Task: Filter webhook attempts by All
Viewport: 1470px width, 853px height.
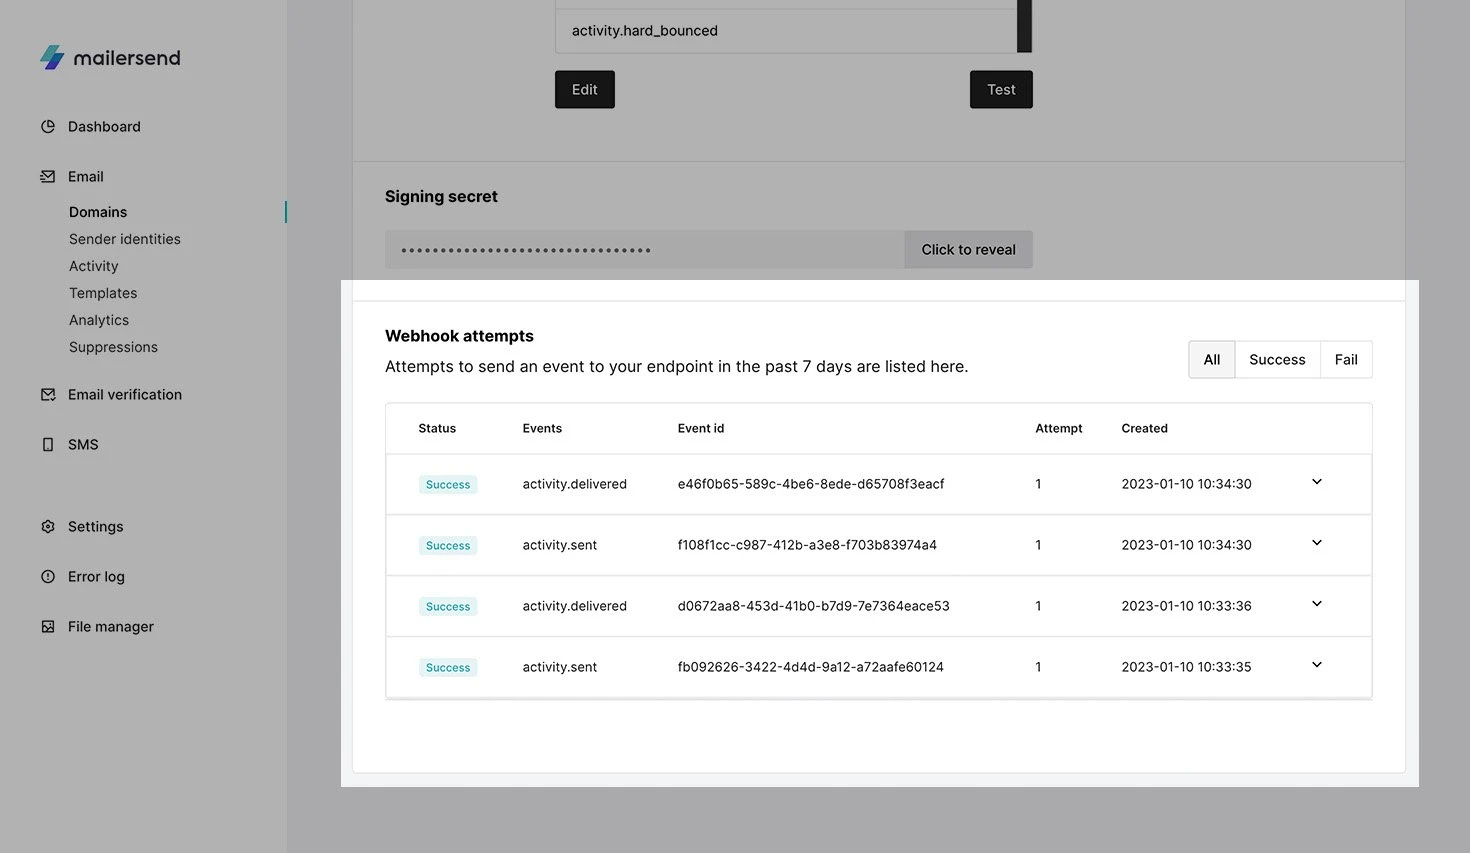Action: point(1211,360)
